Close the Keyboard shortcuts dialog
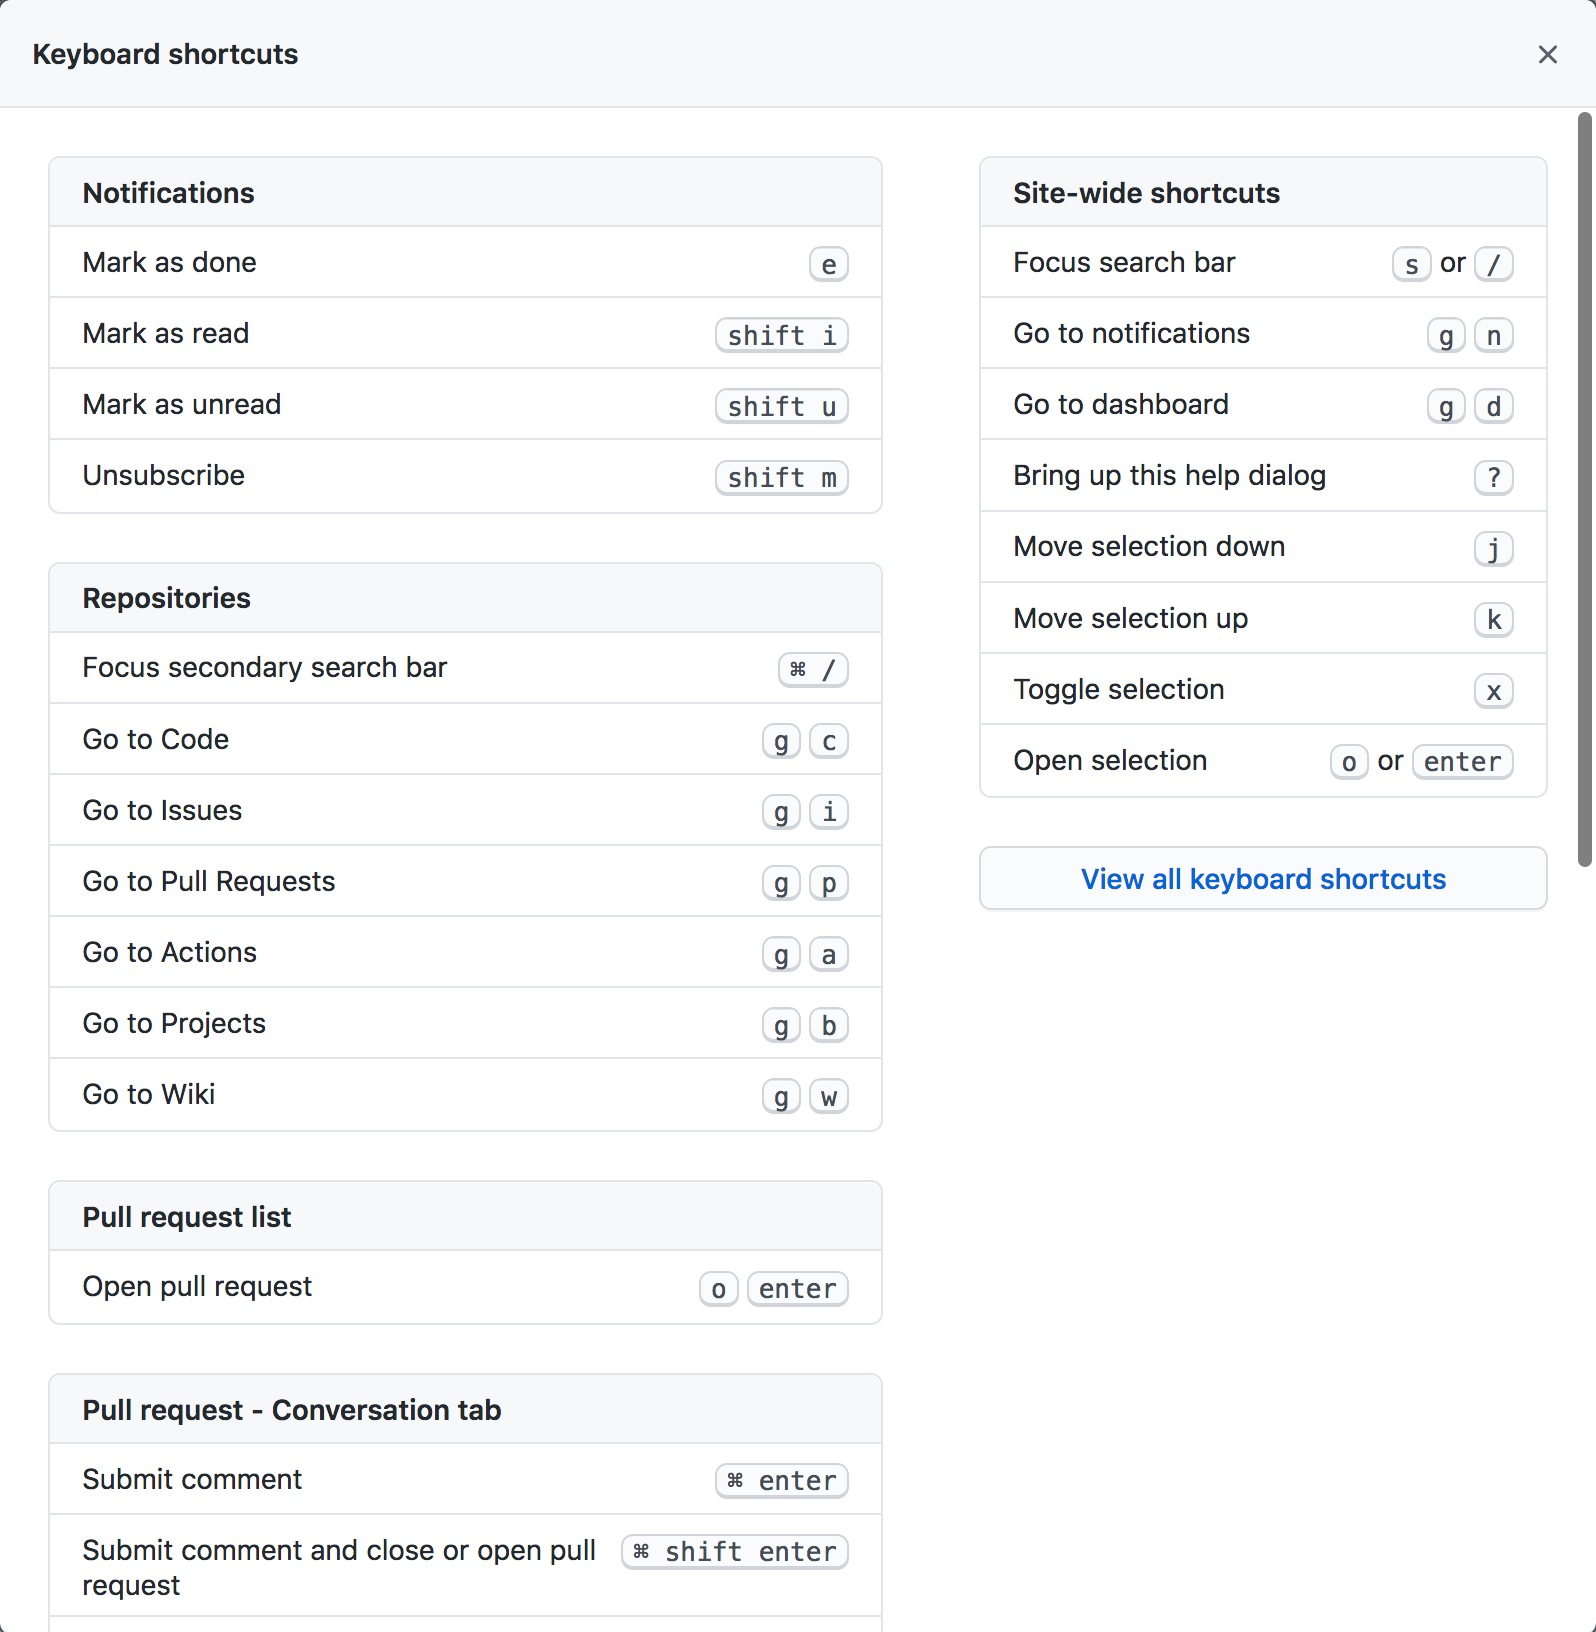This screenshot has height=1632, width=1596. click(1547, 55)
